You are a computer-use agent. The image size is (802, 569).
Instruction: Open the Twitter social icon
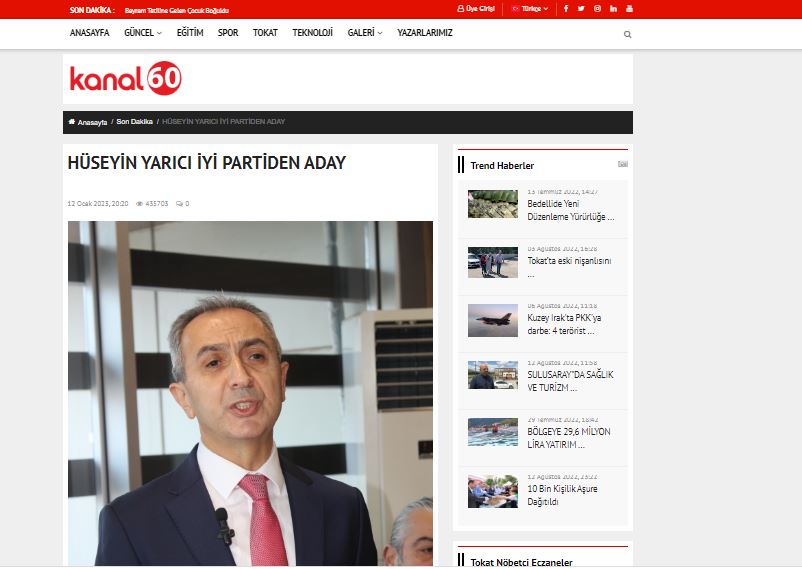pyautogui.click(x=581, y=9)
